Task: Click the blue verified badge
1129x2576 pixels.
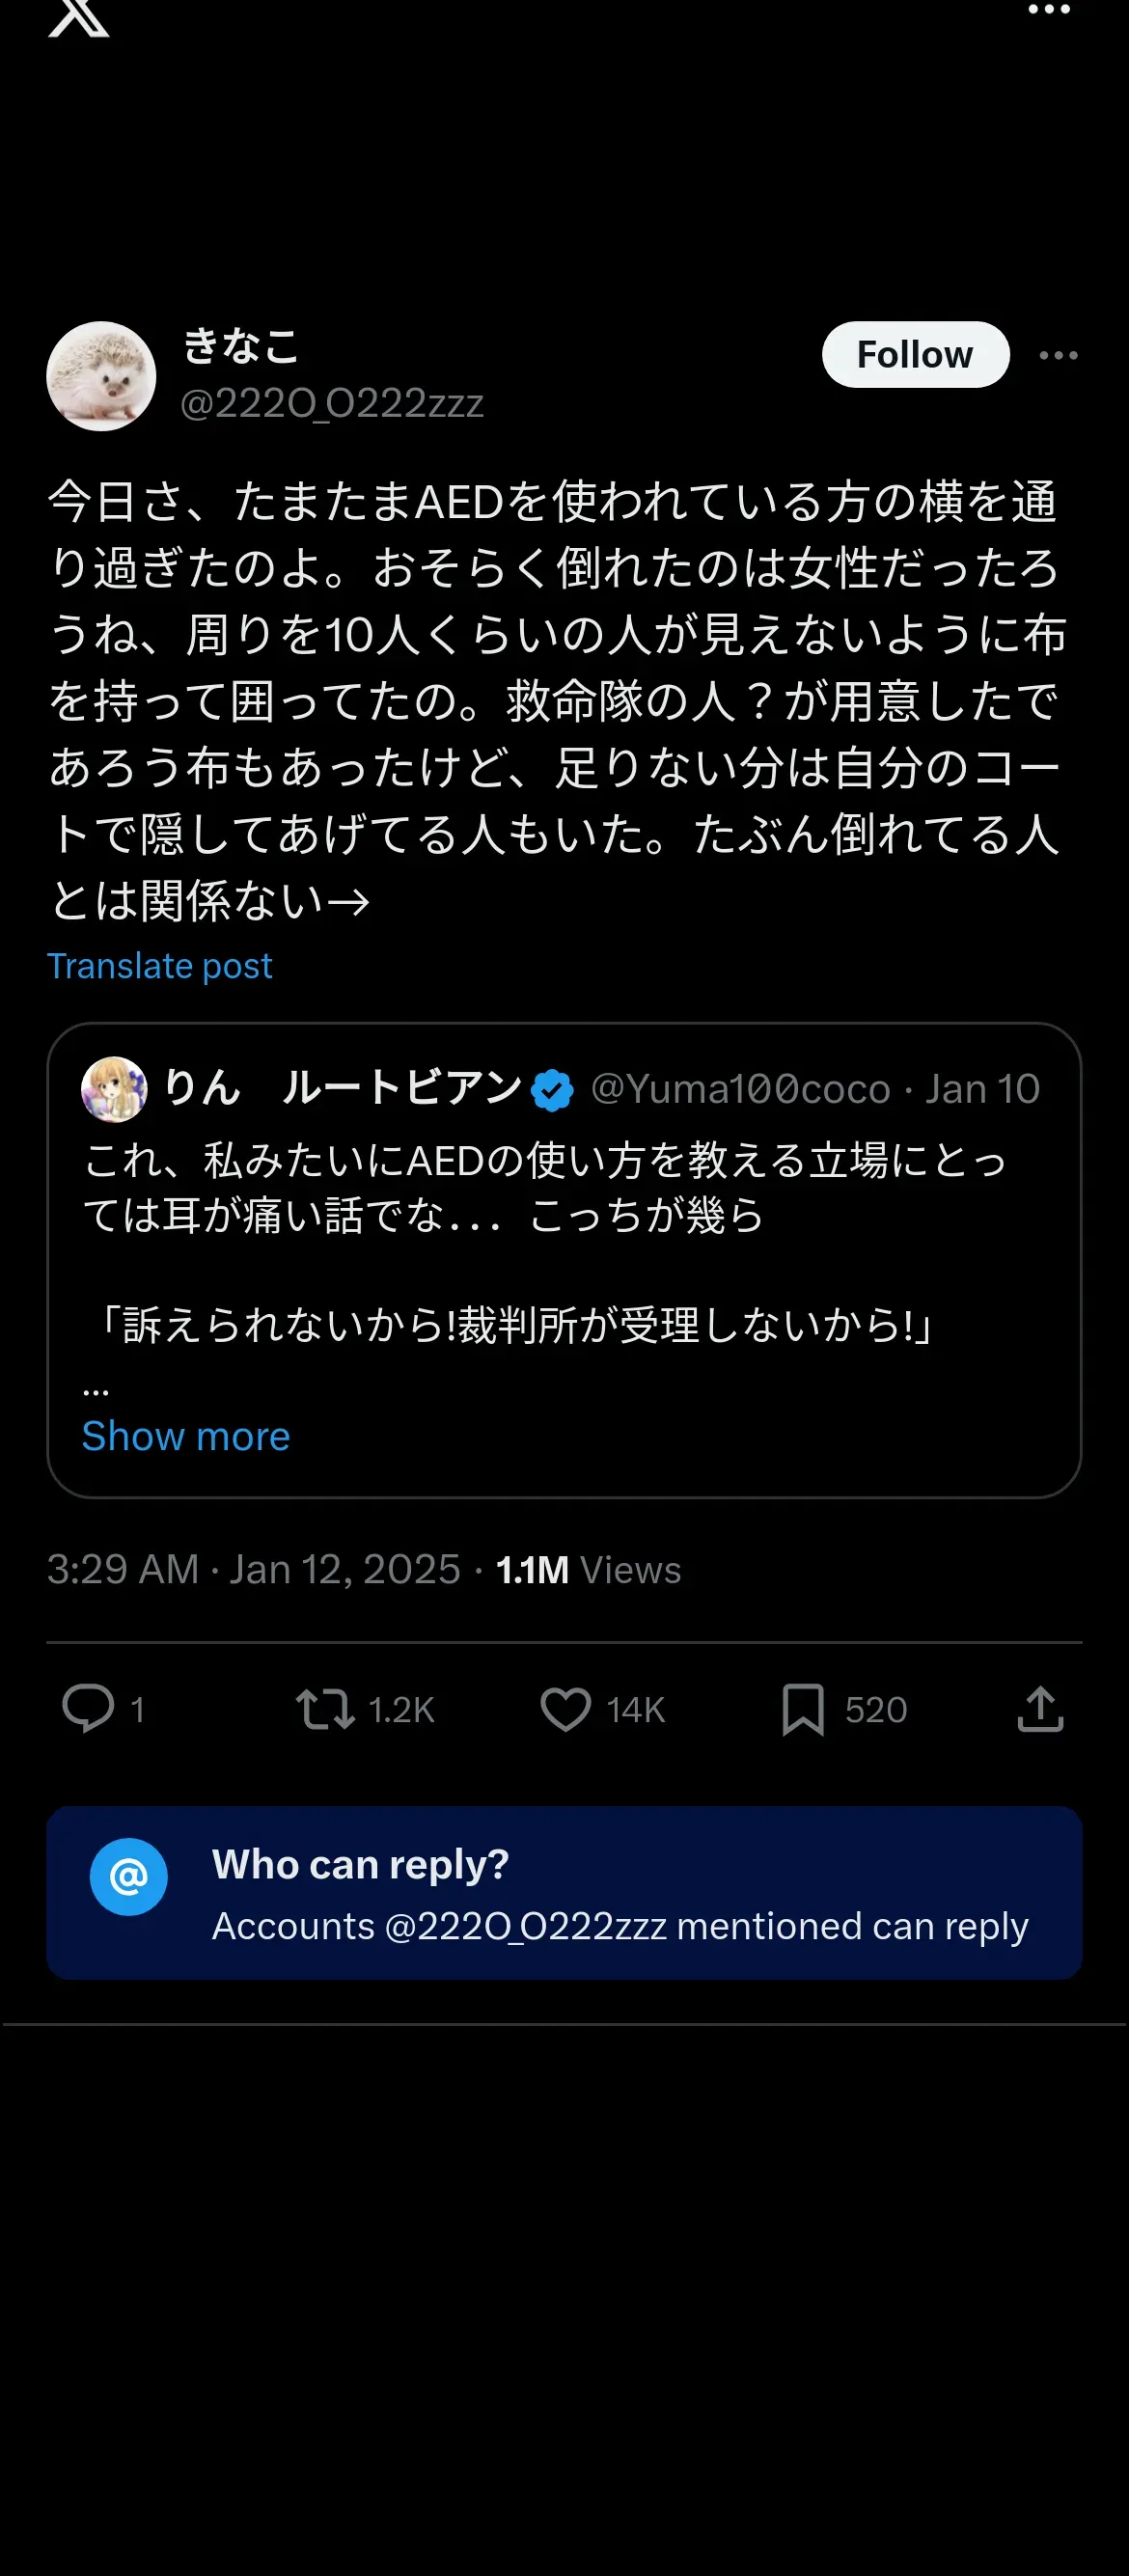Action: click(552, 1090)
